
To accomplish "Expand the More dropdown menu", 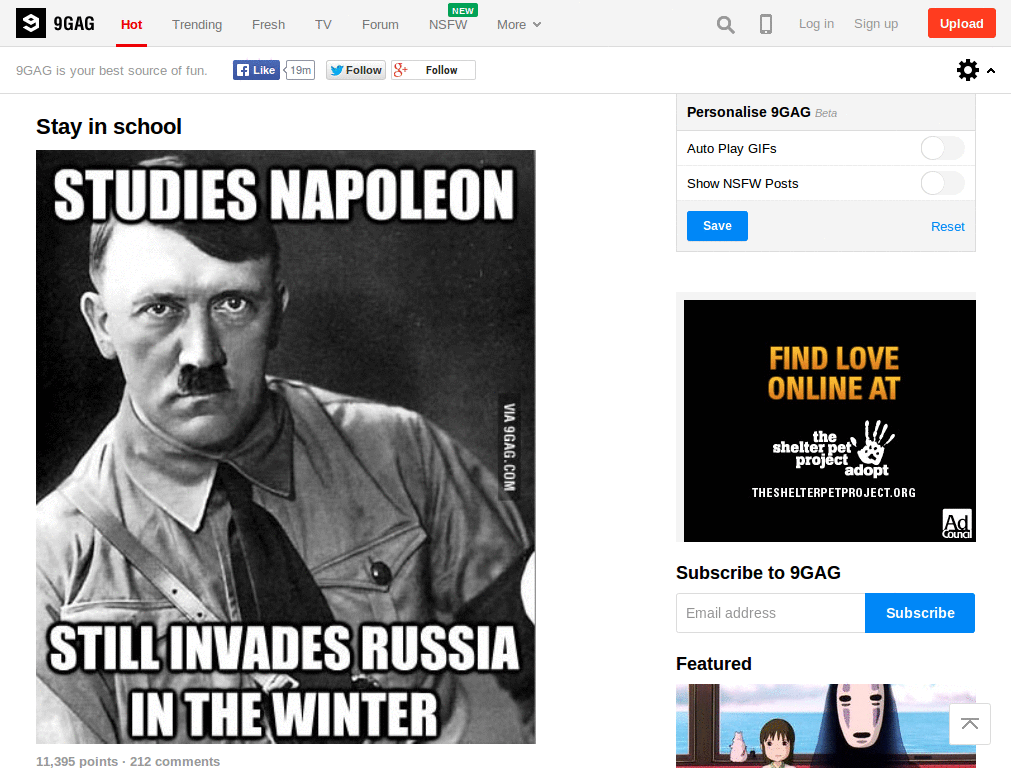I will pos(519,25).
